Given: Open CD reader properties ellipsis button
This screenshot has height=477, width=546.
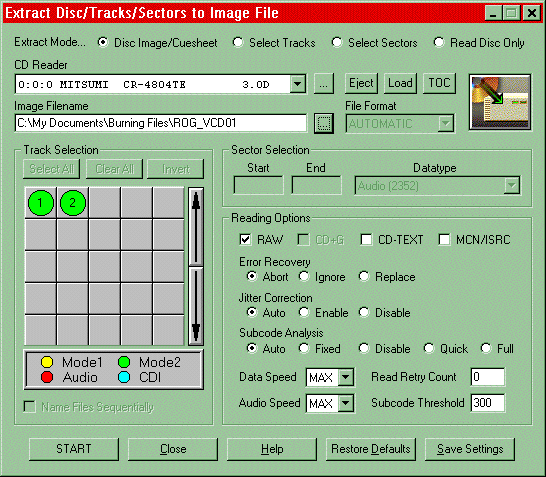Looking at the screenshot, I should pos(324,84).
